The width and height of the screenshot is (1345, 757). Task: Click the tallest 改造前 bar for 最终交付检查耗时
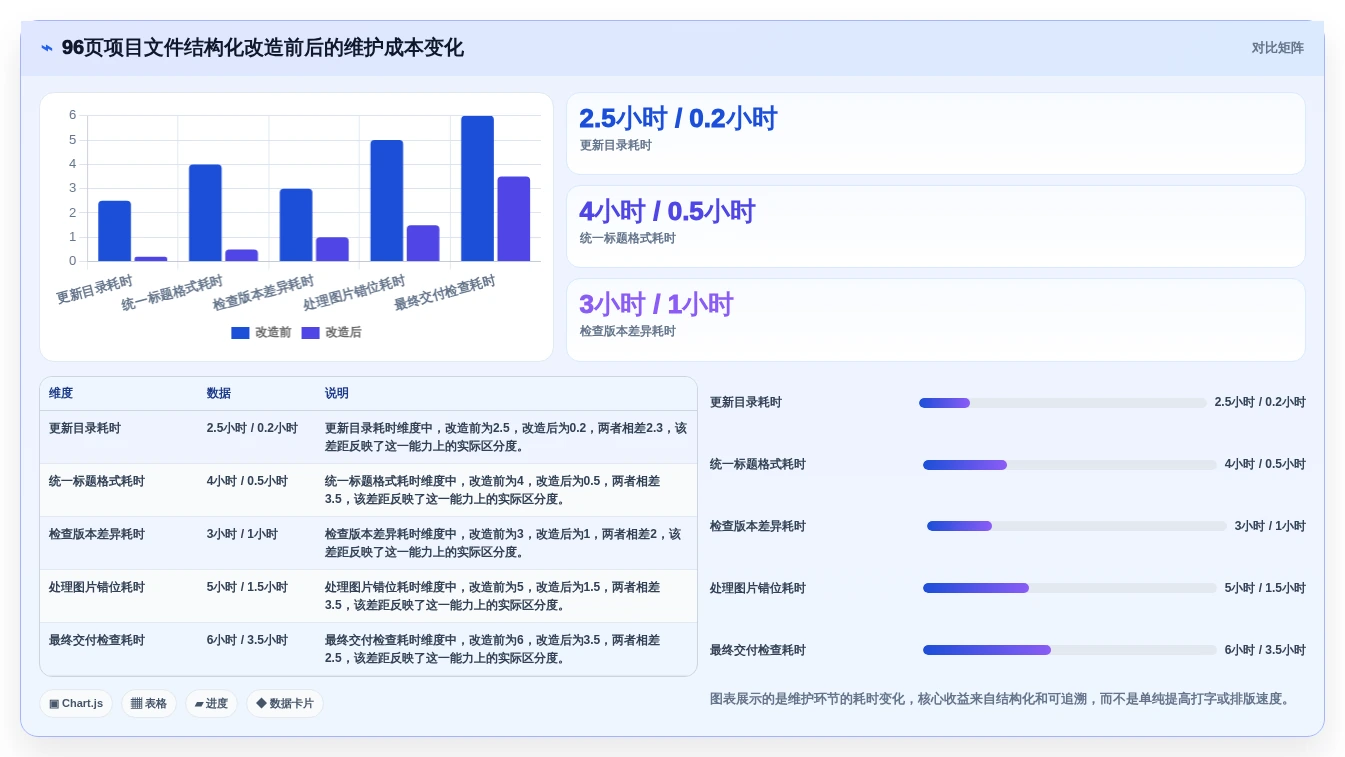(x=477, y=189)
